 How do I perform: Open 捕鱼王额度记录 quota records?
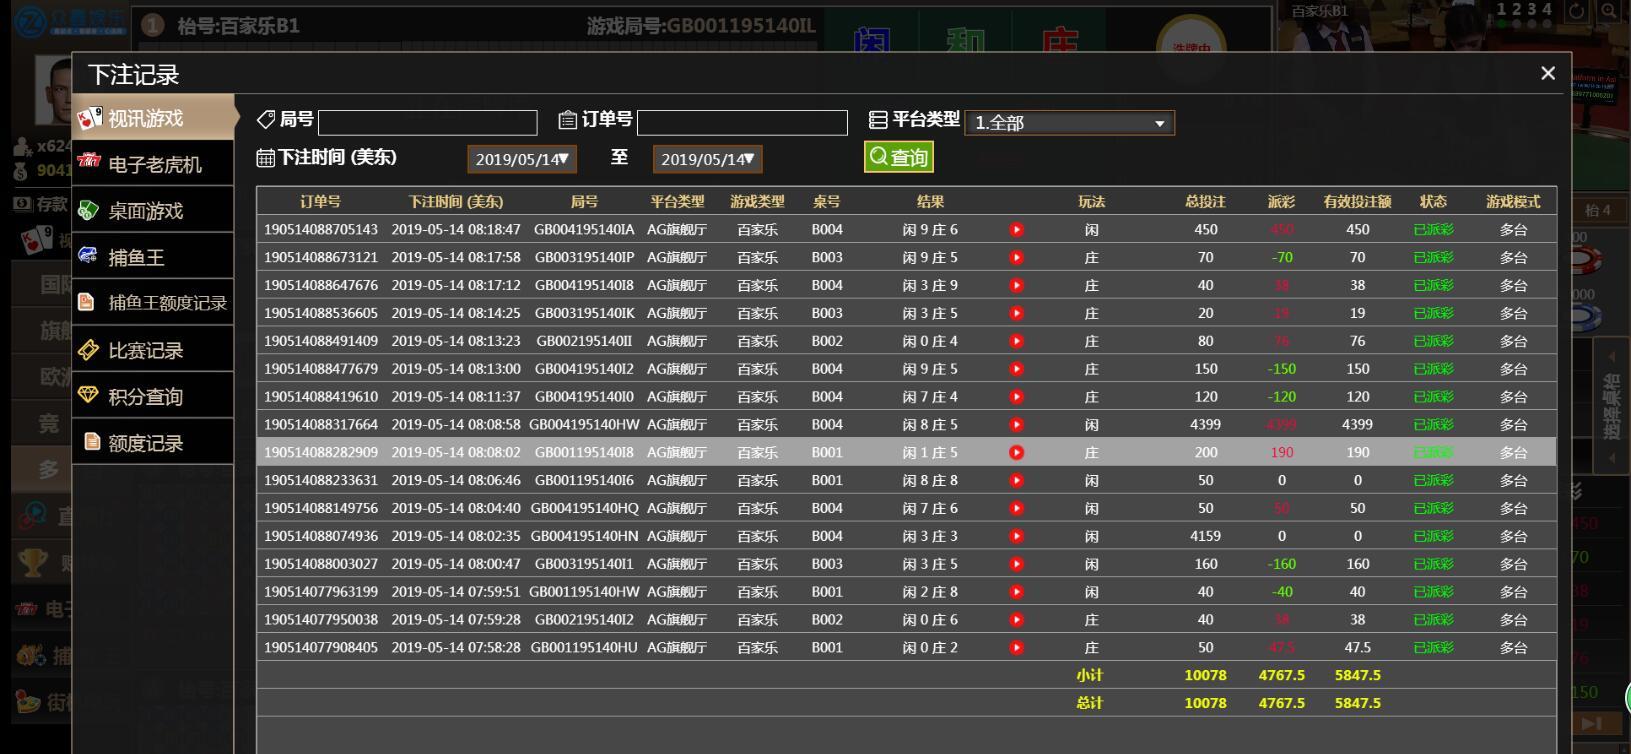point(153,303)
